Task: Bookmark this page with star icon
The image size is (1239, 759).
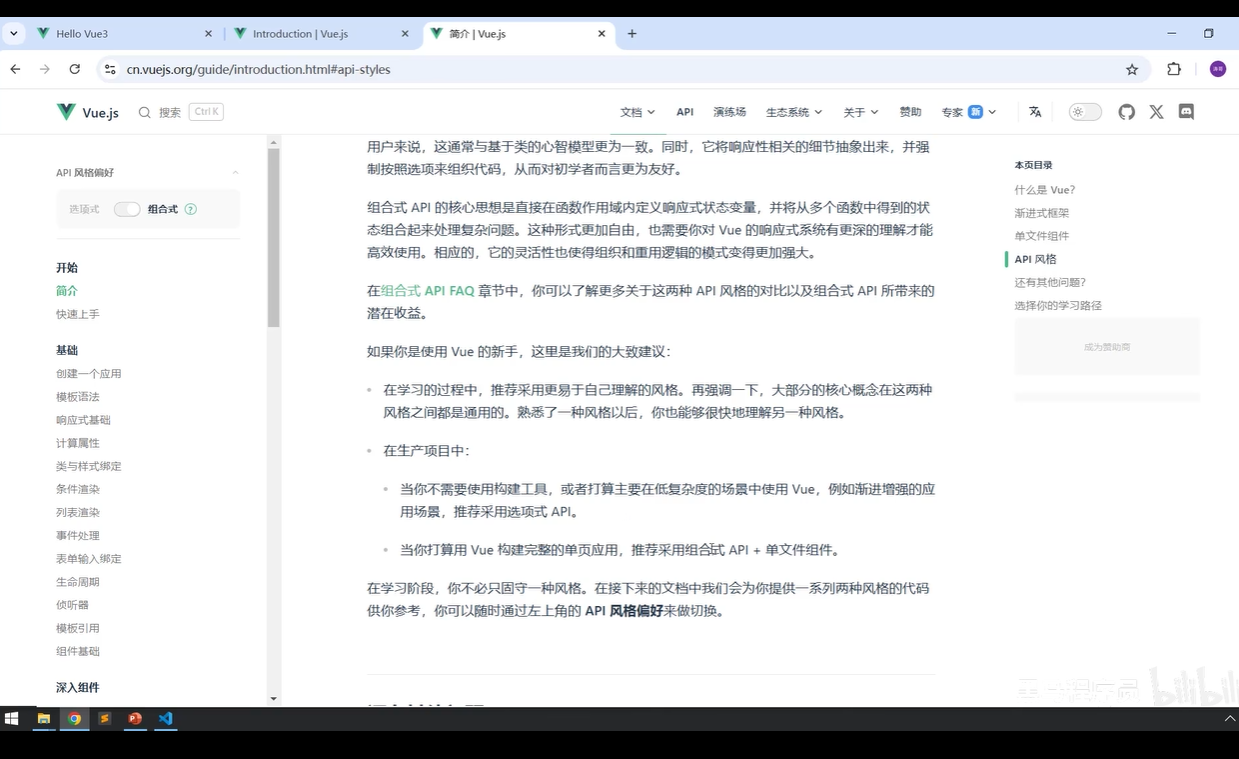Action: [x=1132, y=69]
